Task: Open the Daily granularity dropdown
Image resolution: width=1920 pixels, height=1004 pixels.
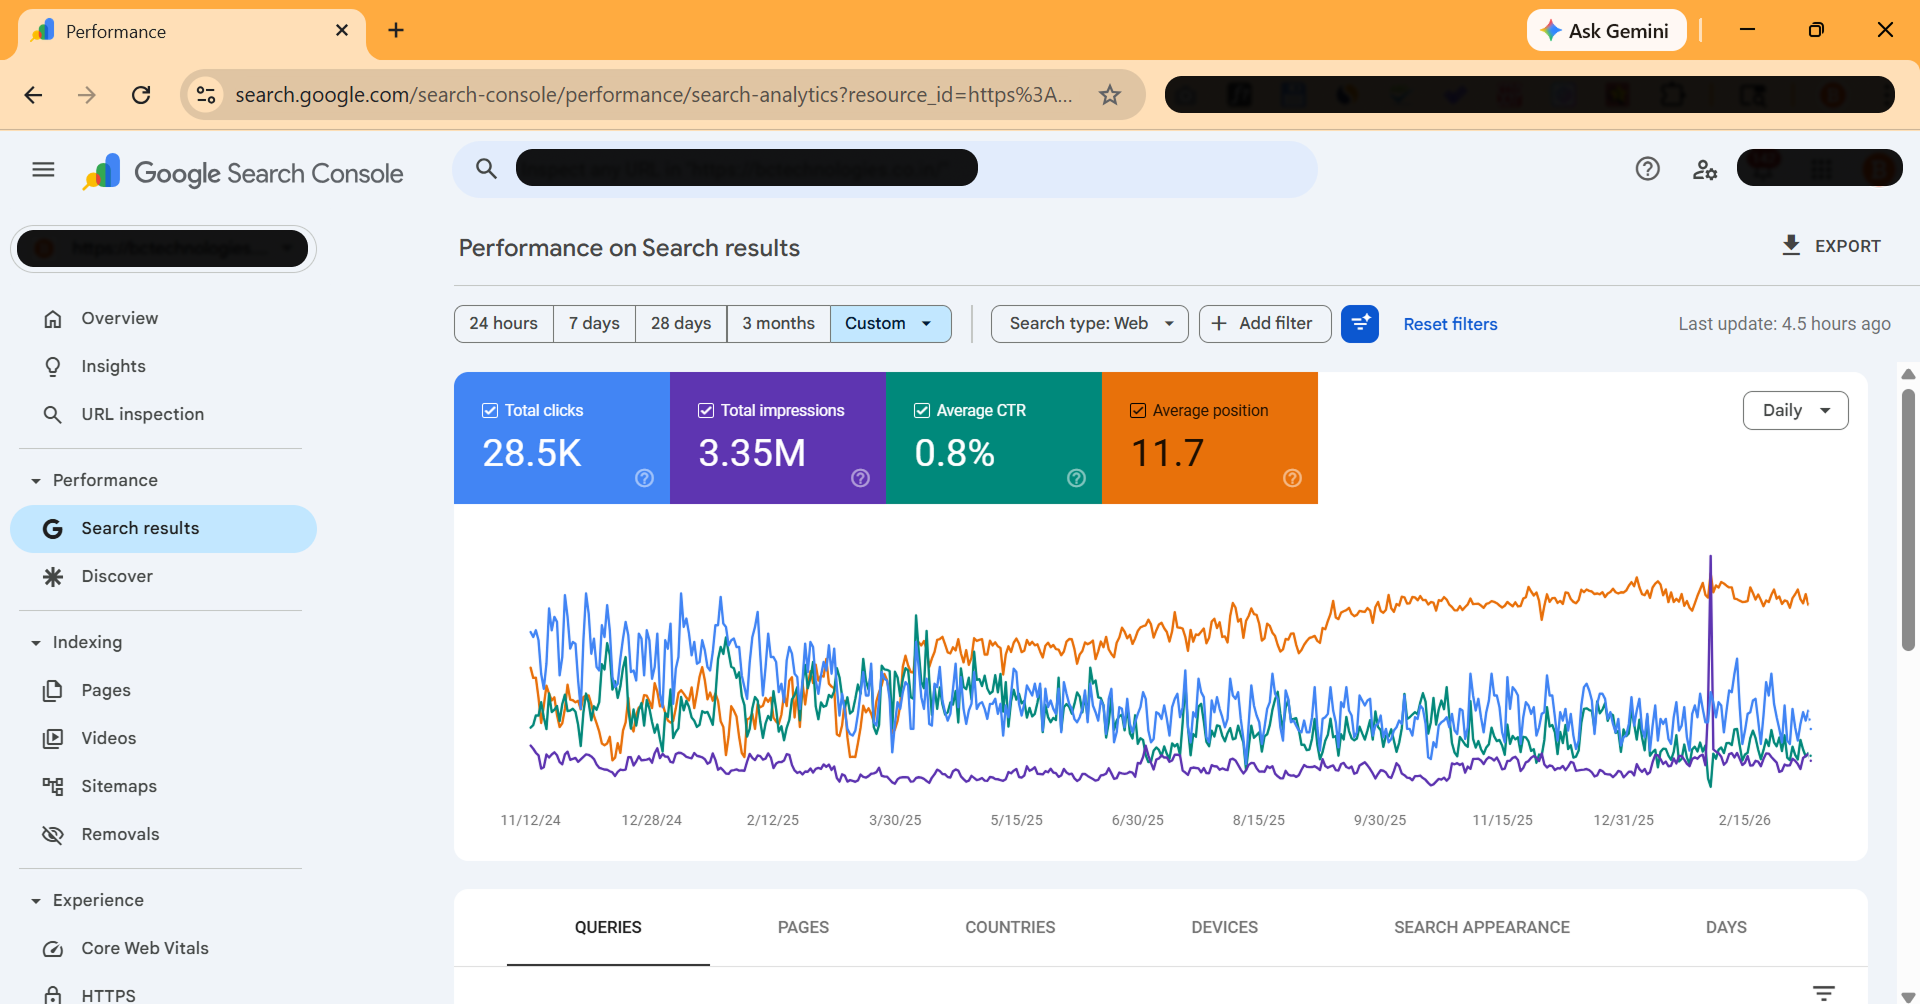Action: tap(1795, 410)
